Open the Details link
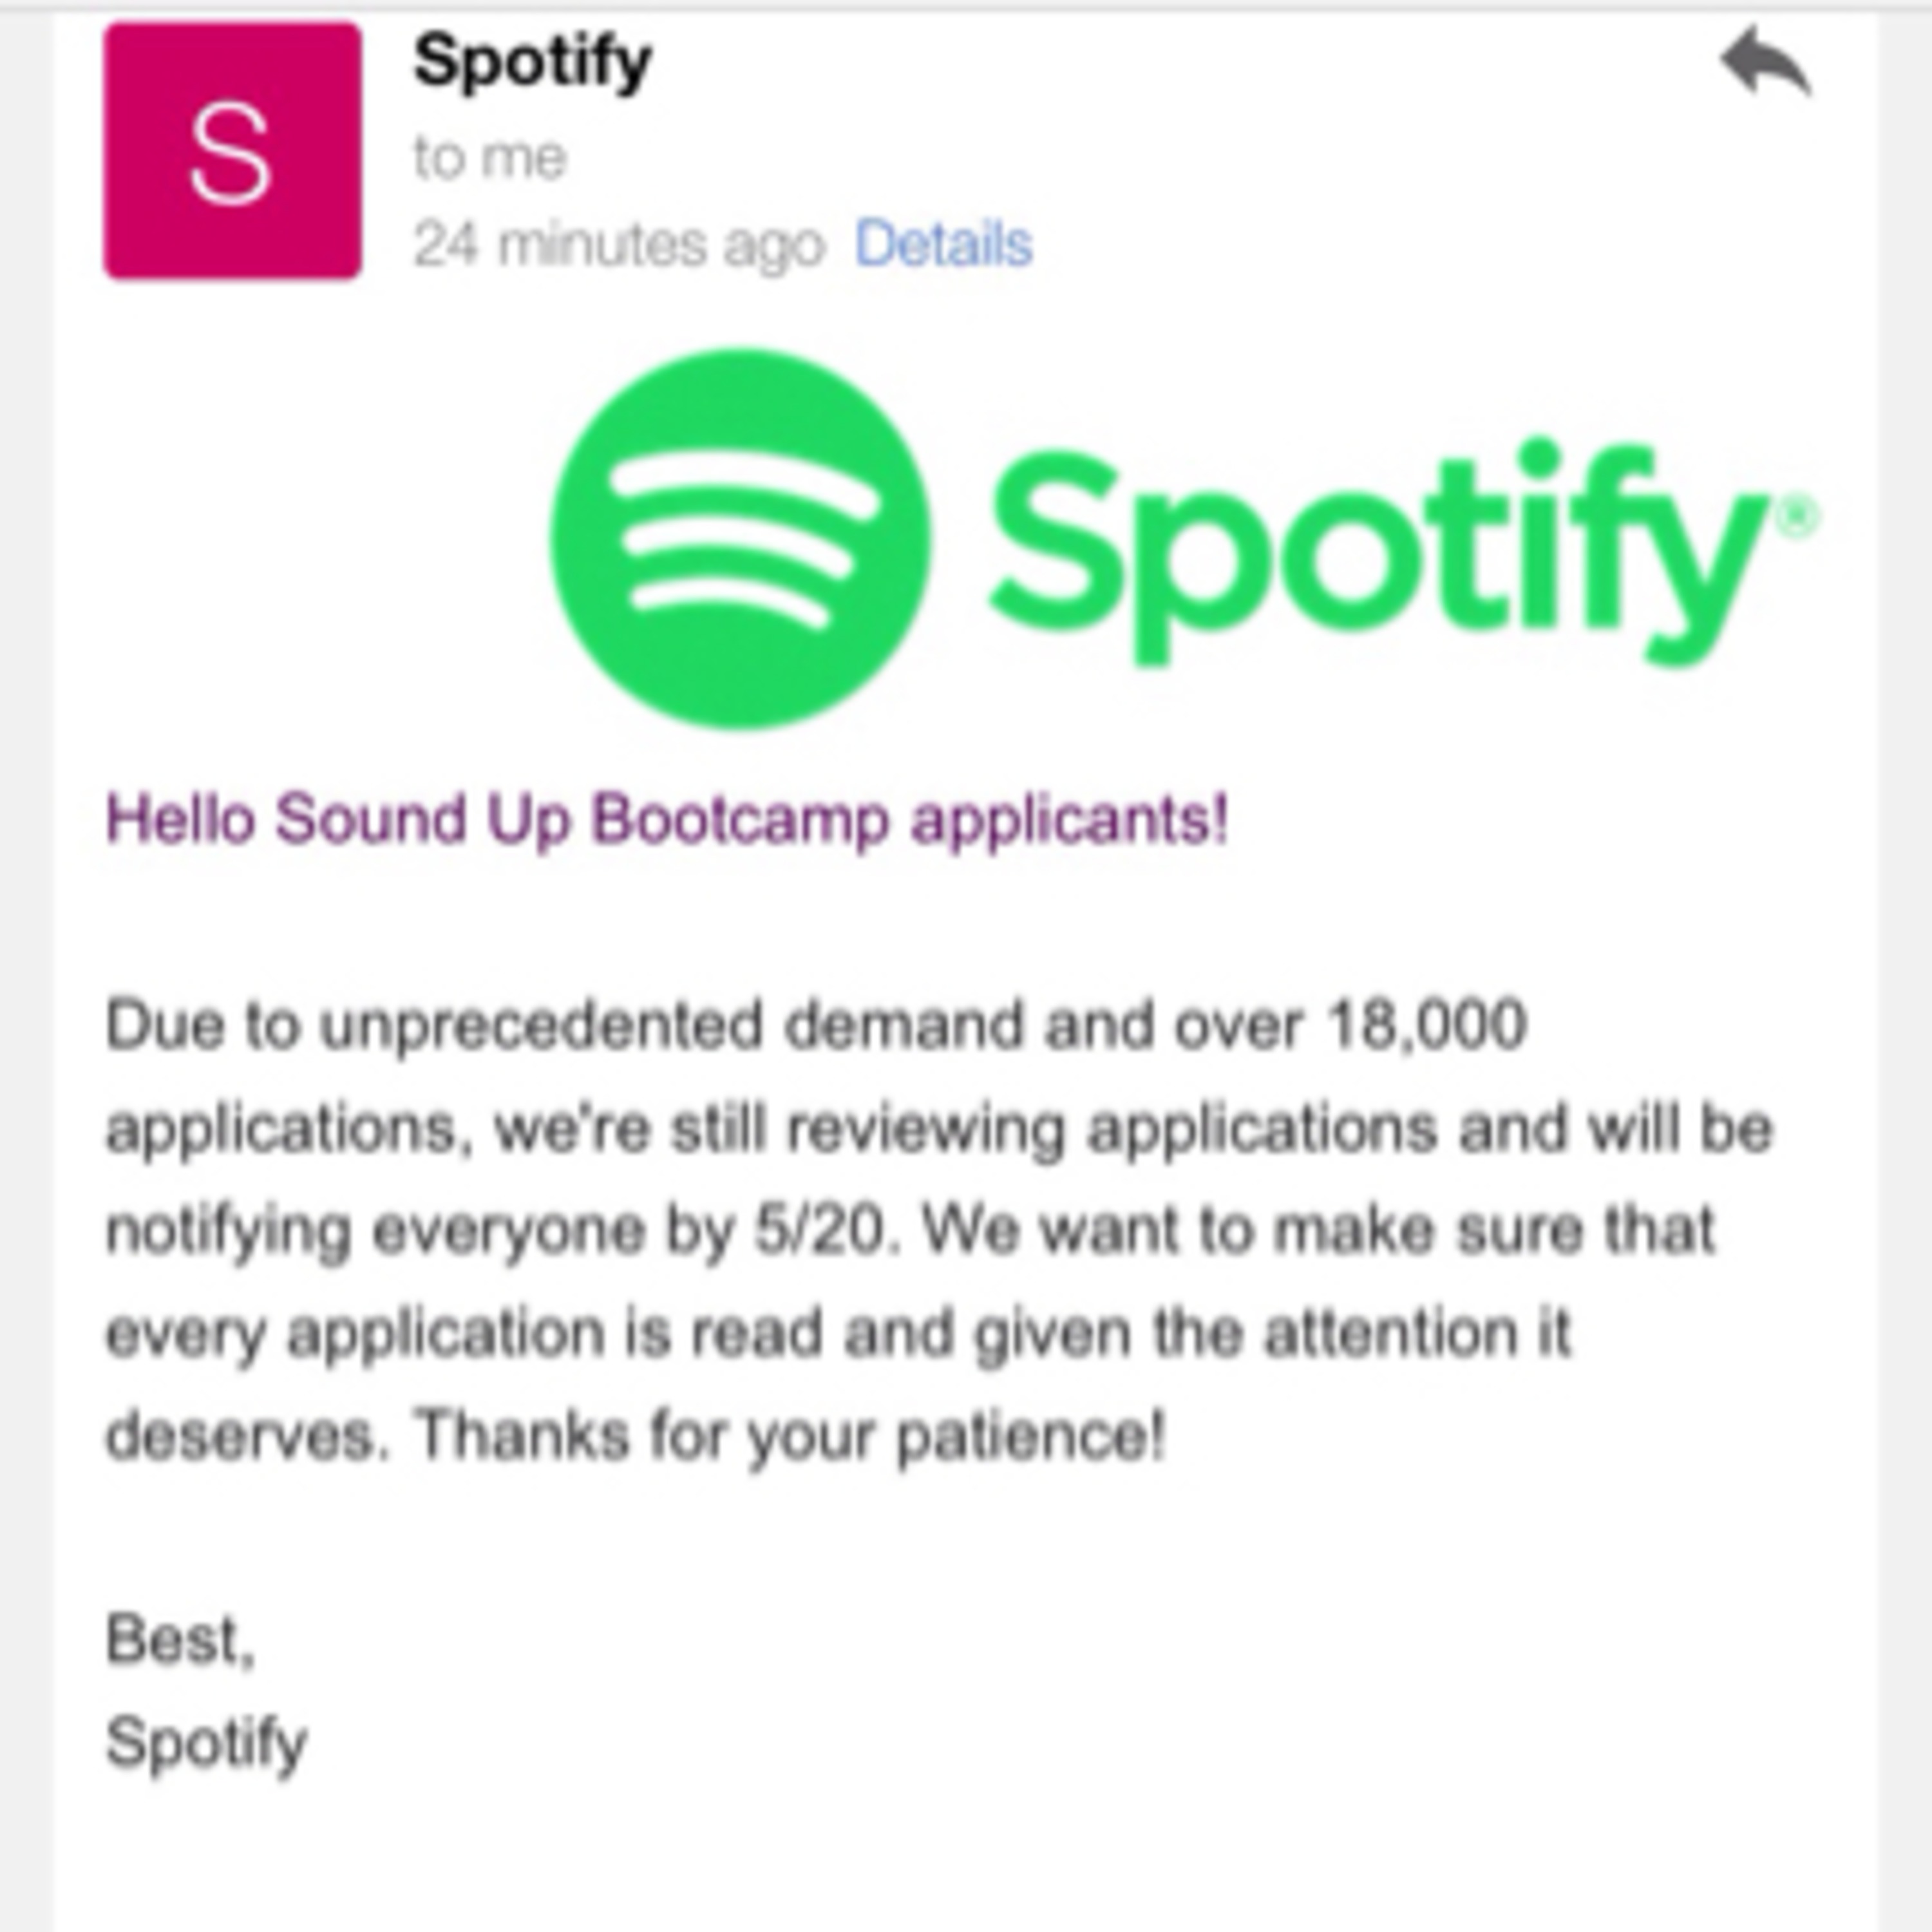The width and height of the screenshot is (1932, 1932). (x=943, y=244)
